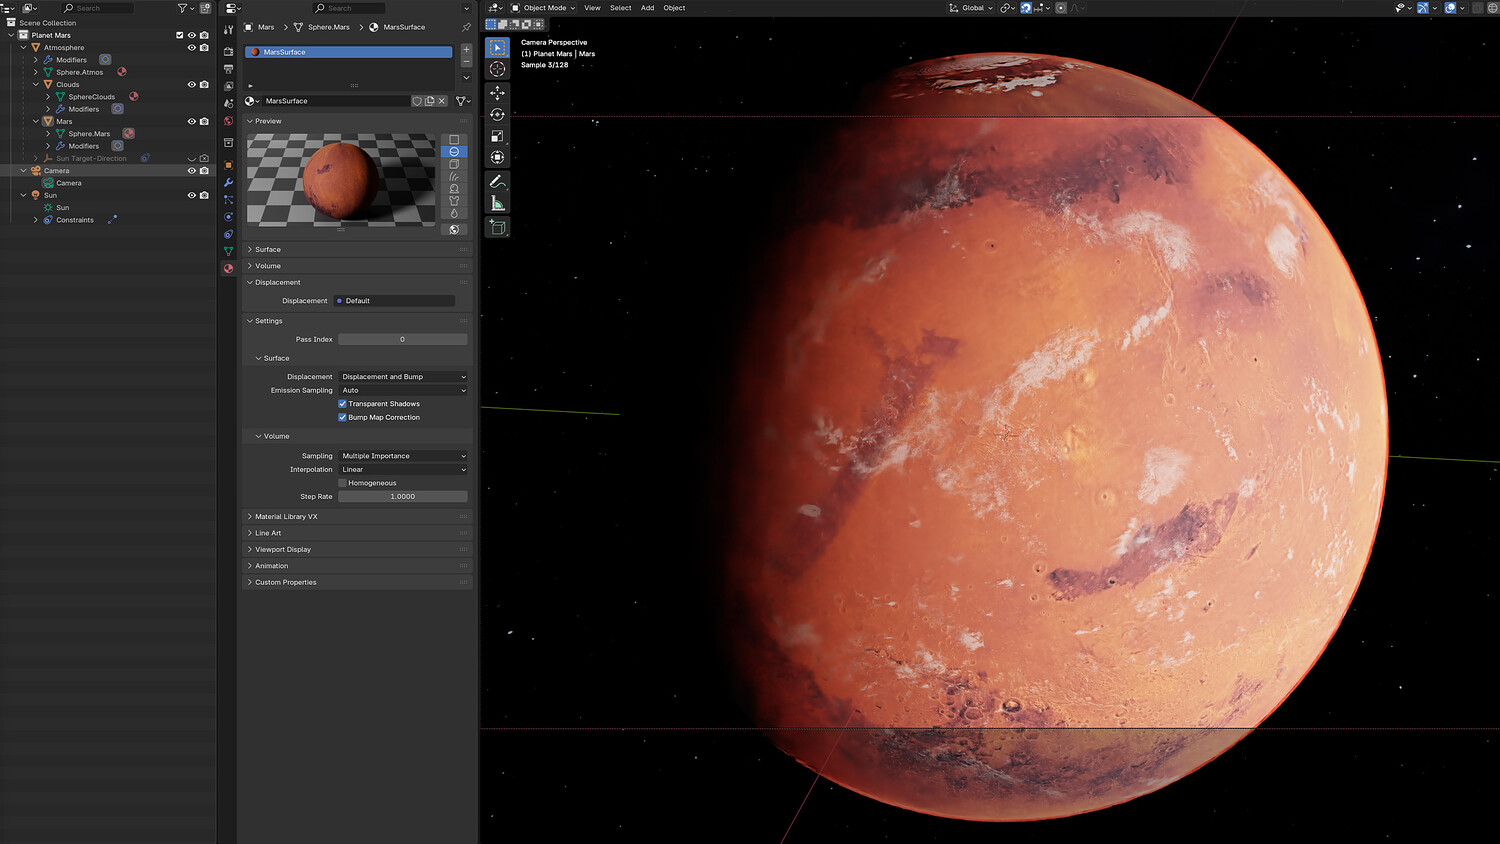This screenshot has width=1500, height=844.
Task: Choose the Annotate pencil tool
Action: tap(497, 181)
